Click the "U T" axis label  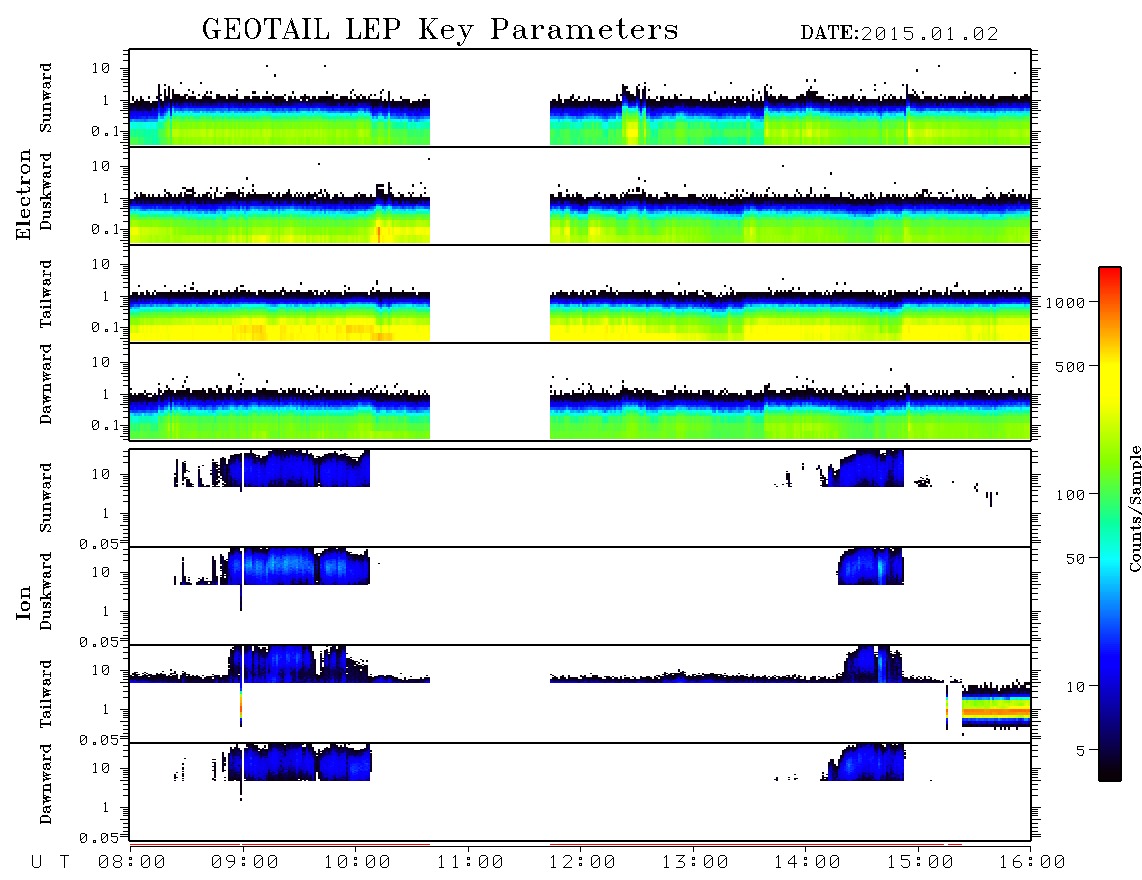(x=50, y=862)
